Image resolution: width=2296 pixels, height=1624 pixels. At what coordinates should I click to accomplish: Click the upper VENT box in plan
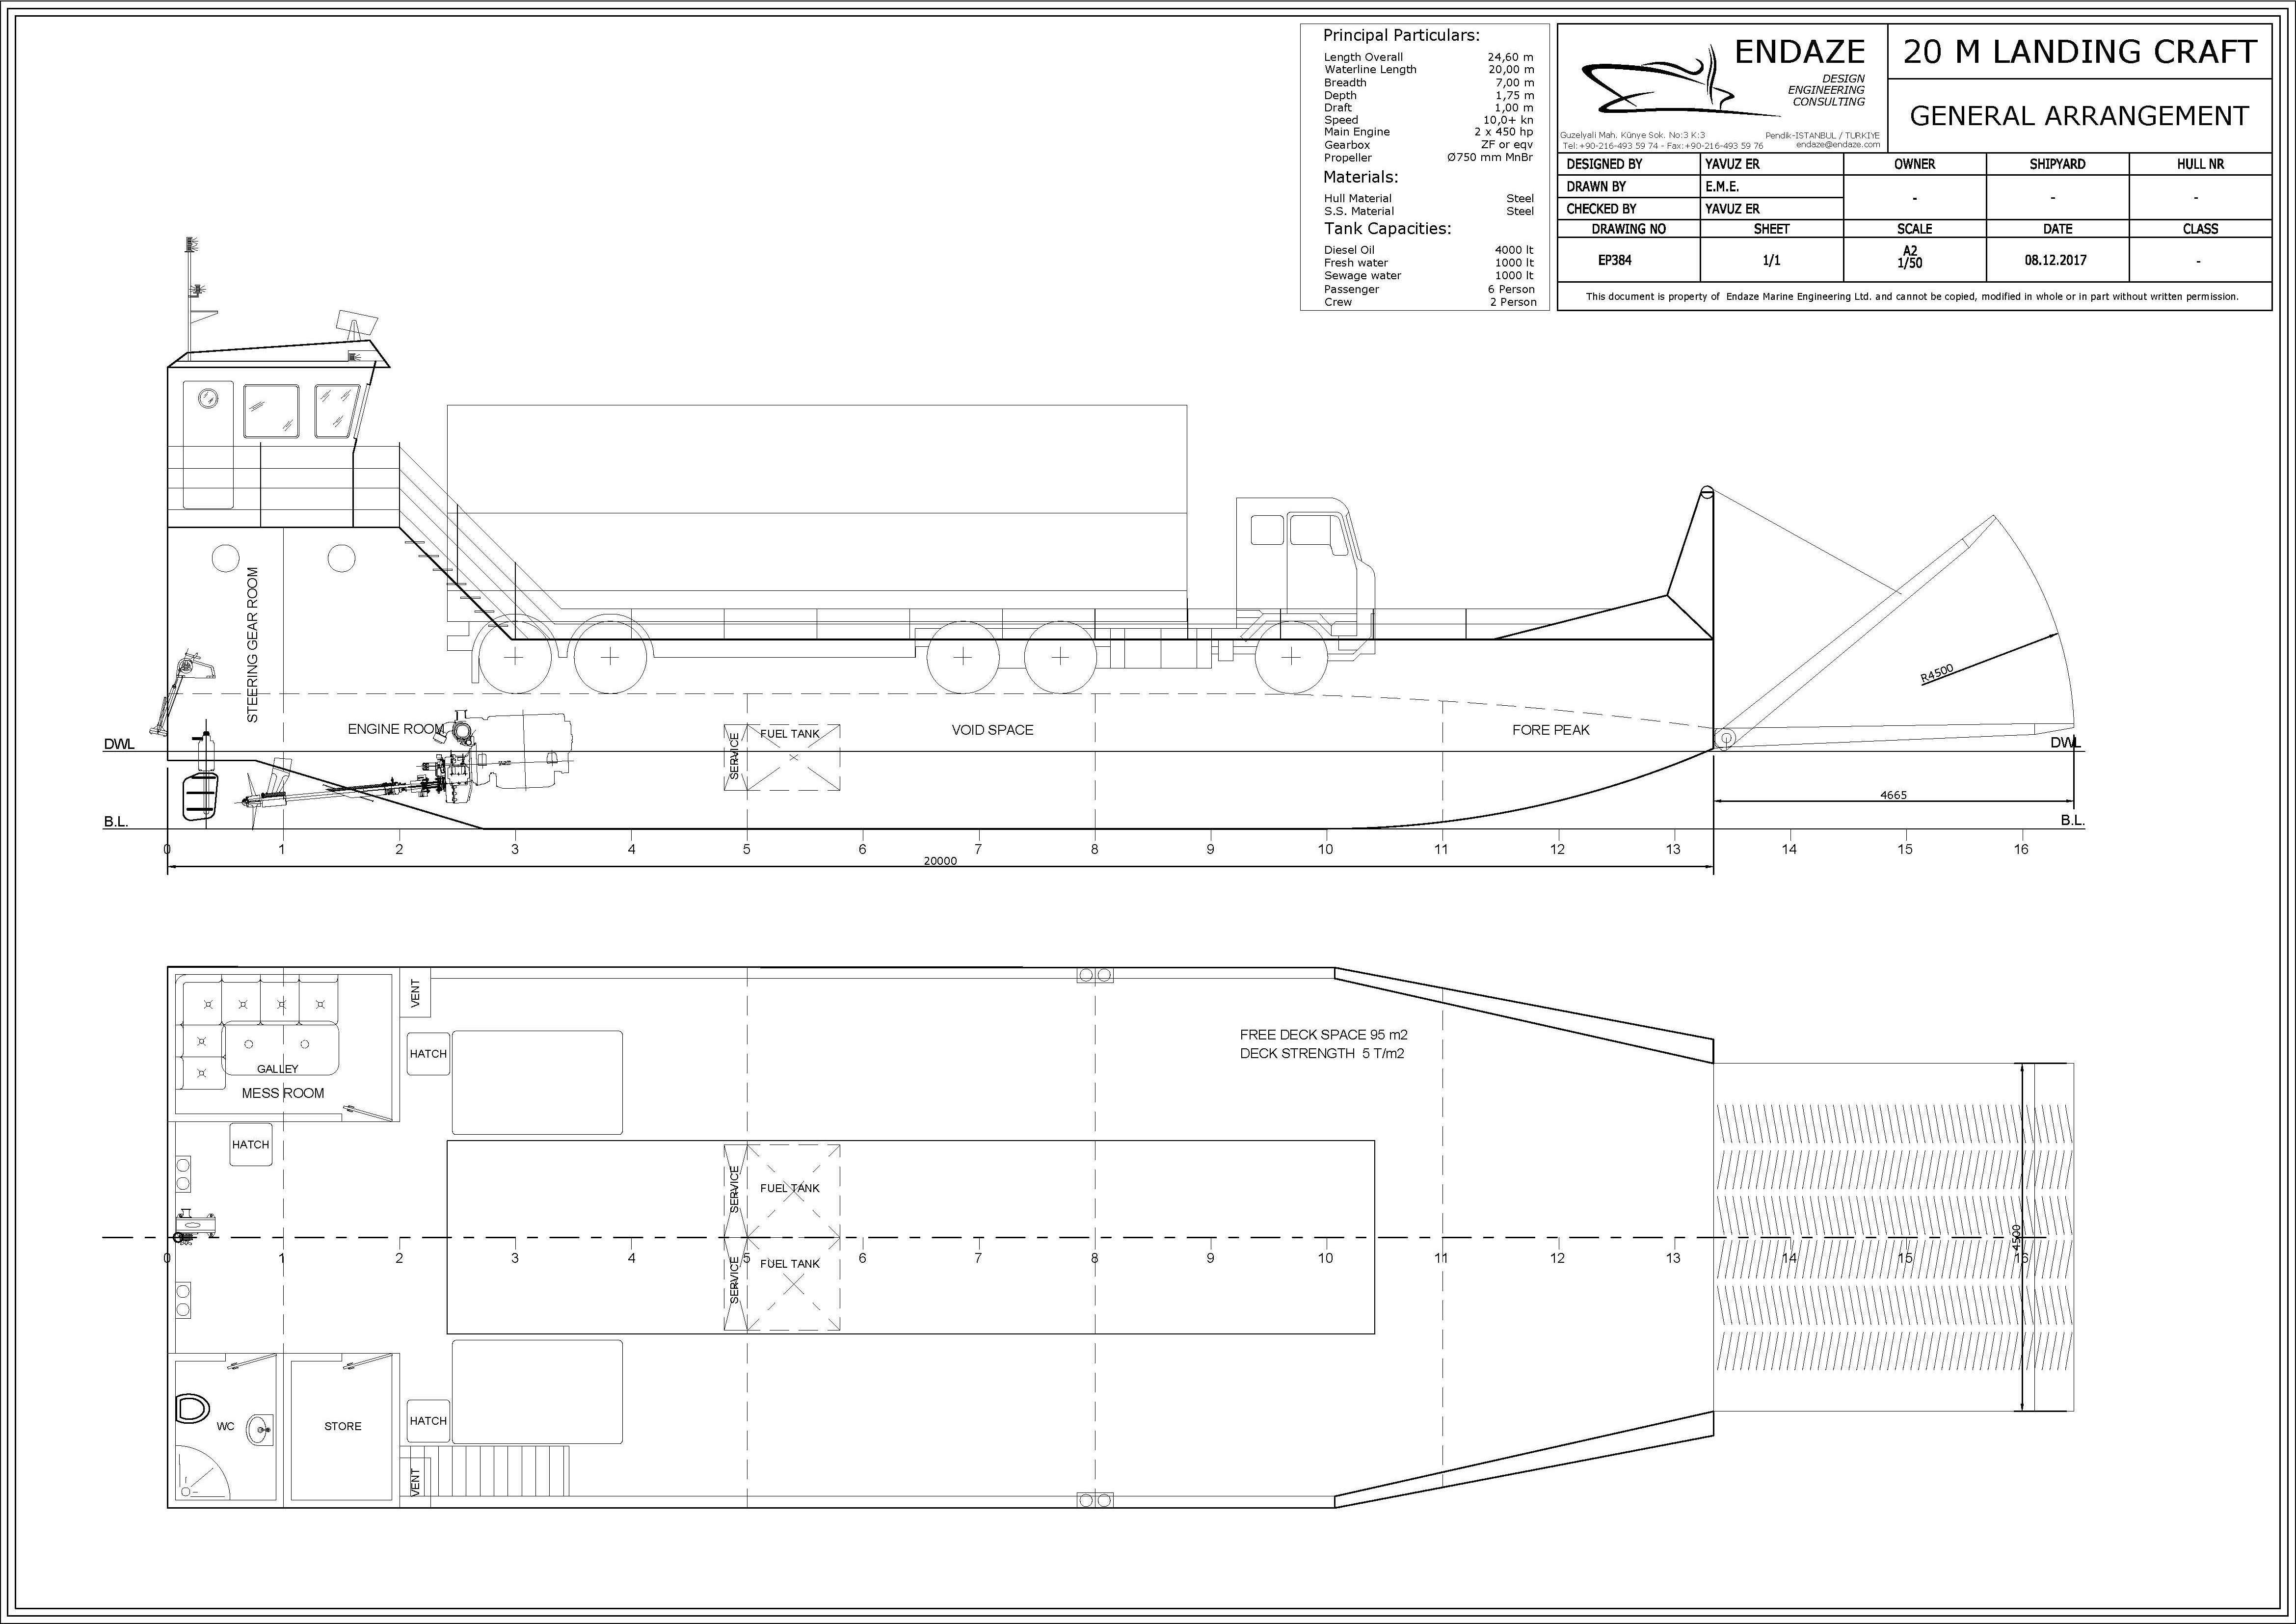click(x=416, y=992)
